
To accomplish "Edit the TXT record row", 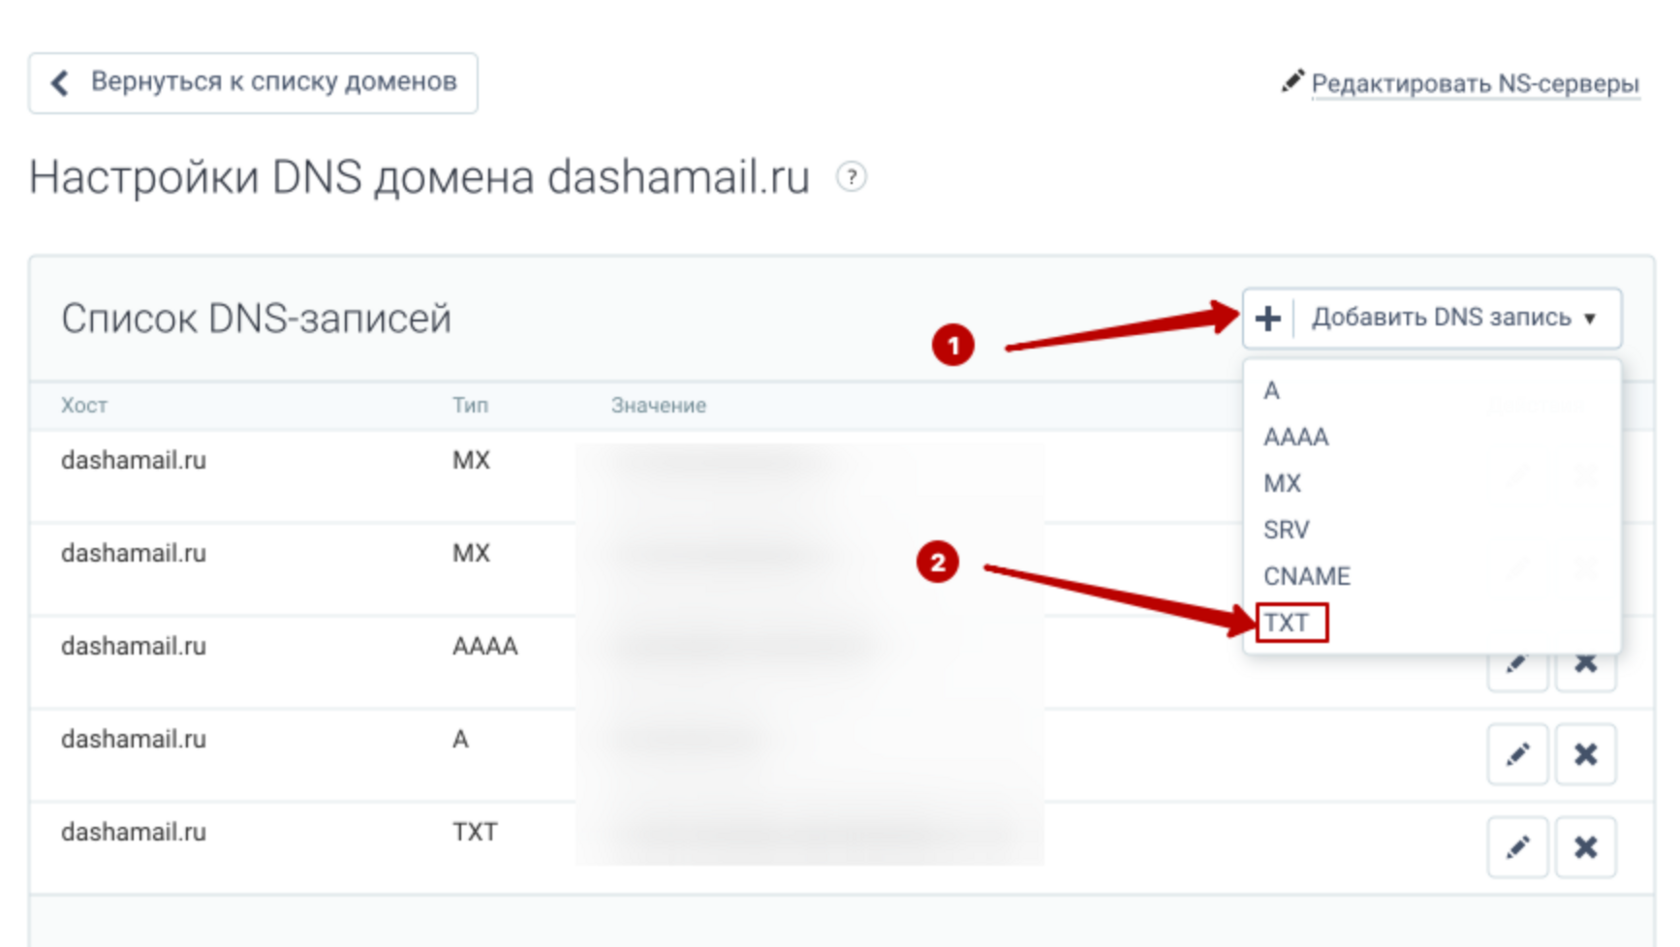I will pyautogui.click(x=1517, y=848).
